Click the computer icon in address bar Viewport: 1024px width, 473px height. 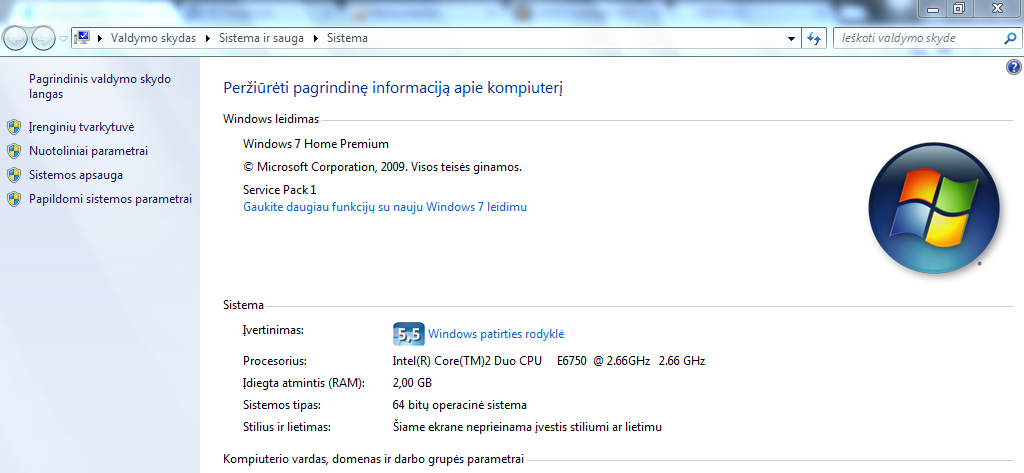82,38
